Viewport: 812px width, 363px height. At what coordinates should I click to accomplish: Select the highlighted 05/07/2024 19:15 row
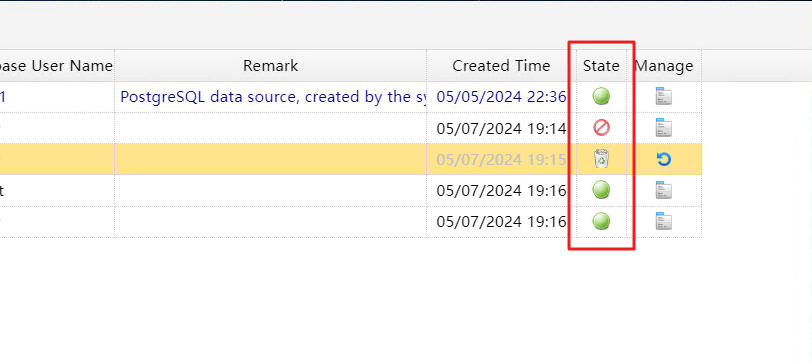(351, 159)
